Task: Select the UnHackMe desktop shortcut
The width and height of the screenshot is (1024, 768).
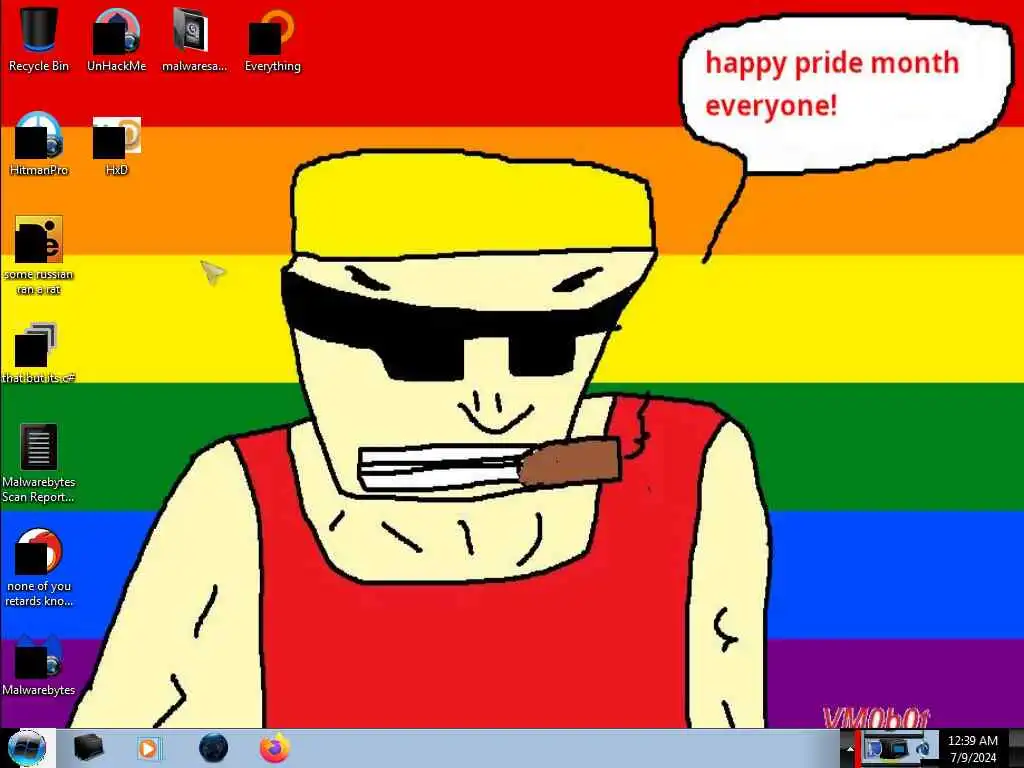Action: [x=116, y=39]
